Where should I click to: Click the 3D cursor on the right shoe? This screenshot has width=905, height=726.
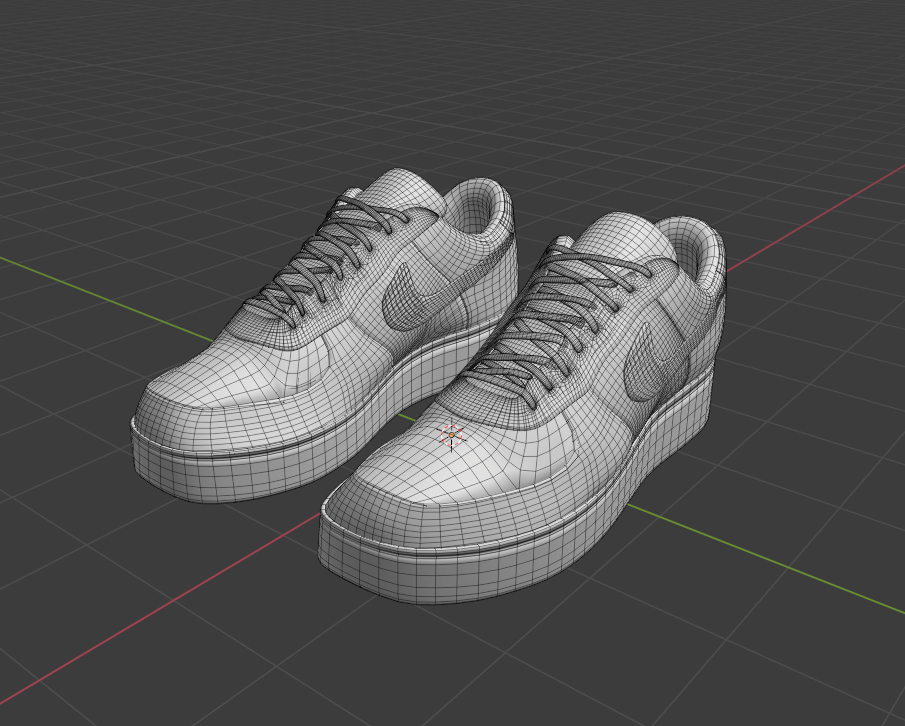tap(451, 436)
